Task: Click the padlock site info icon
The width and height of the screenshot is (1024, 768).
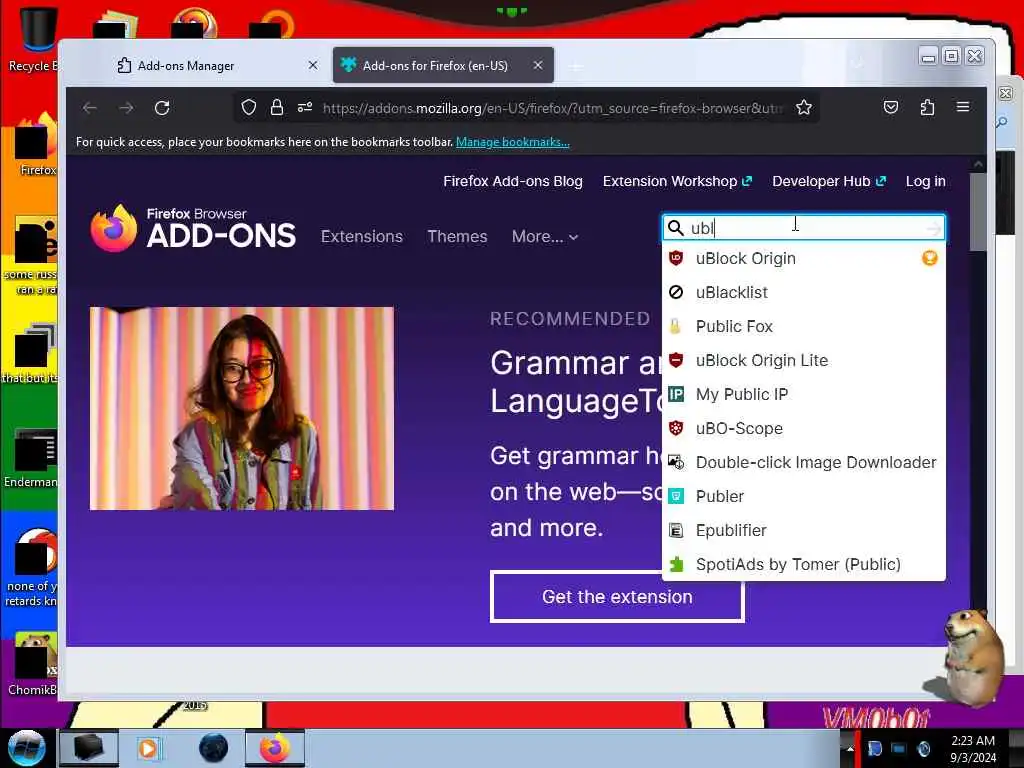Action: [x=277, y=108]
